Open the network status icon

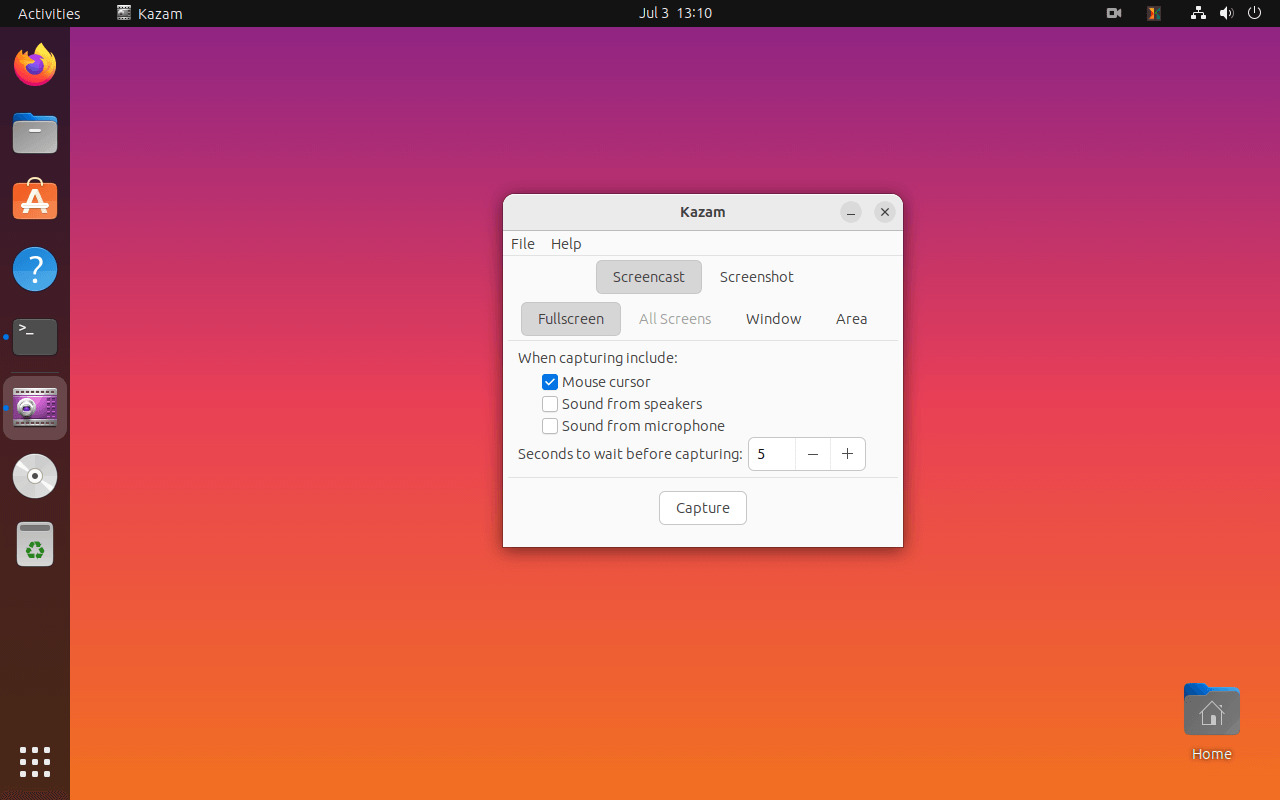coord(1198,13)
